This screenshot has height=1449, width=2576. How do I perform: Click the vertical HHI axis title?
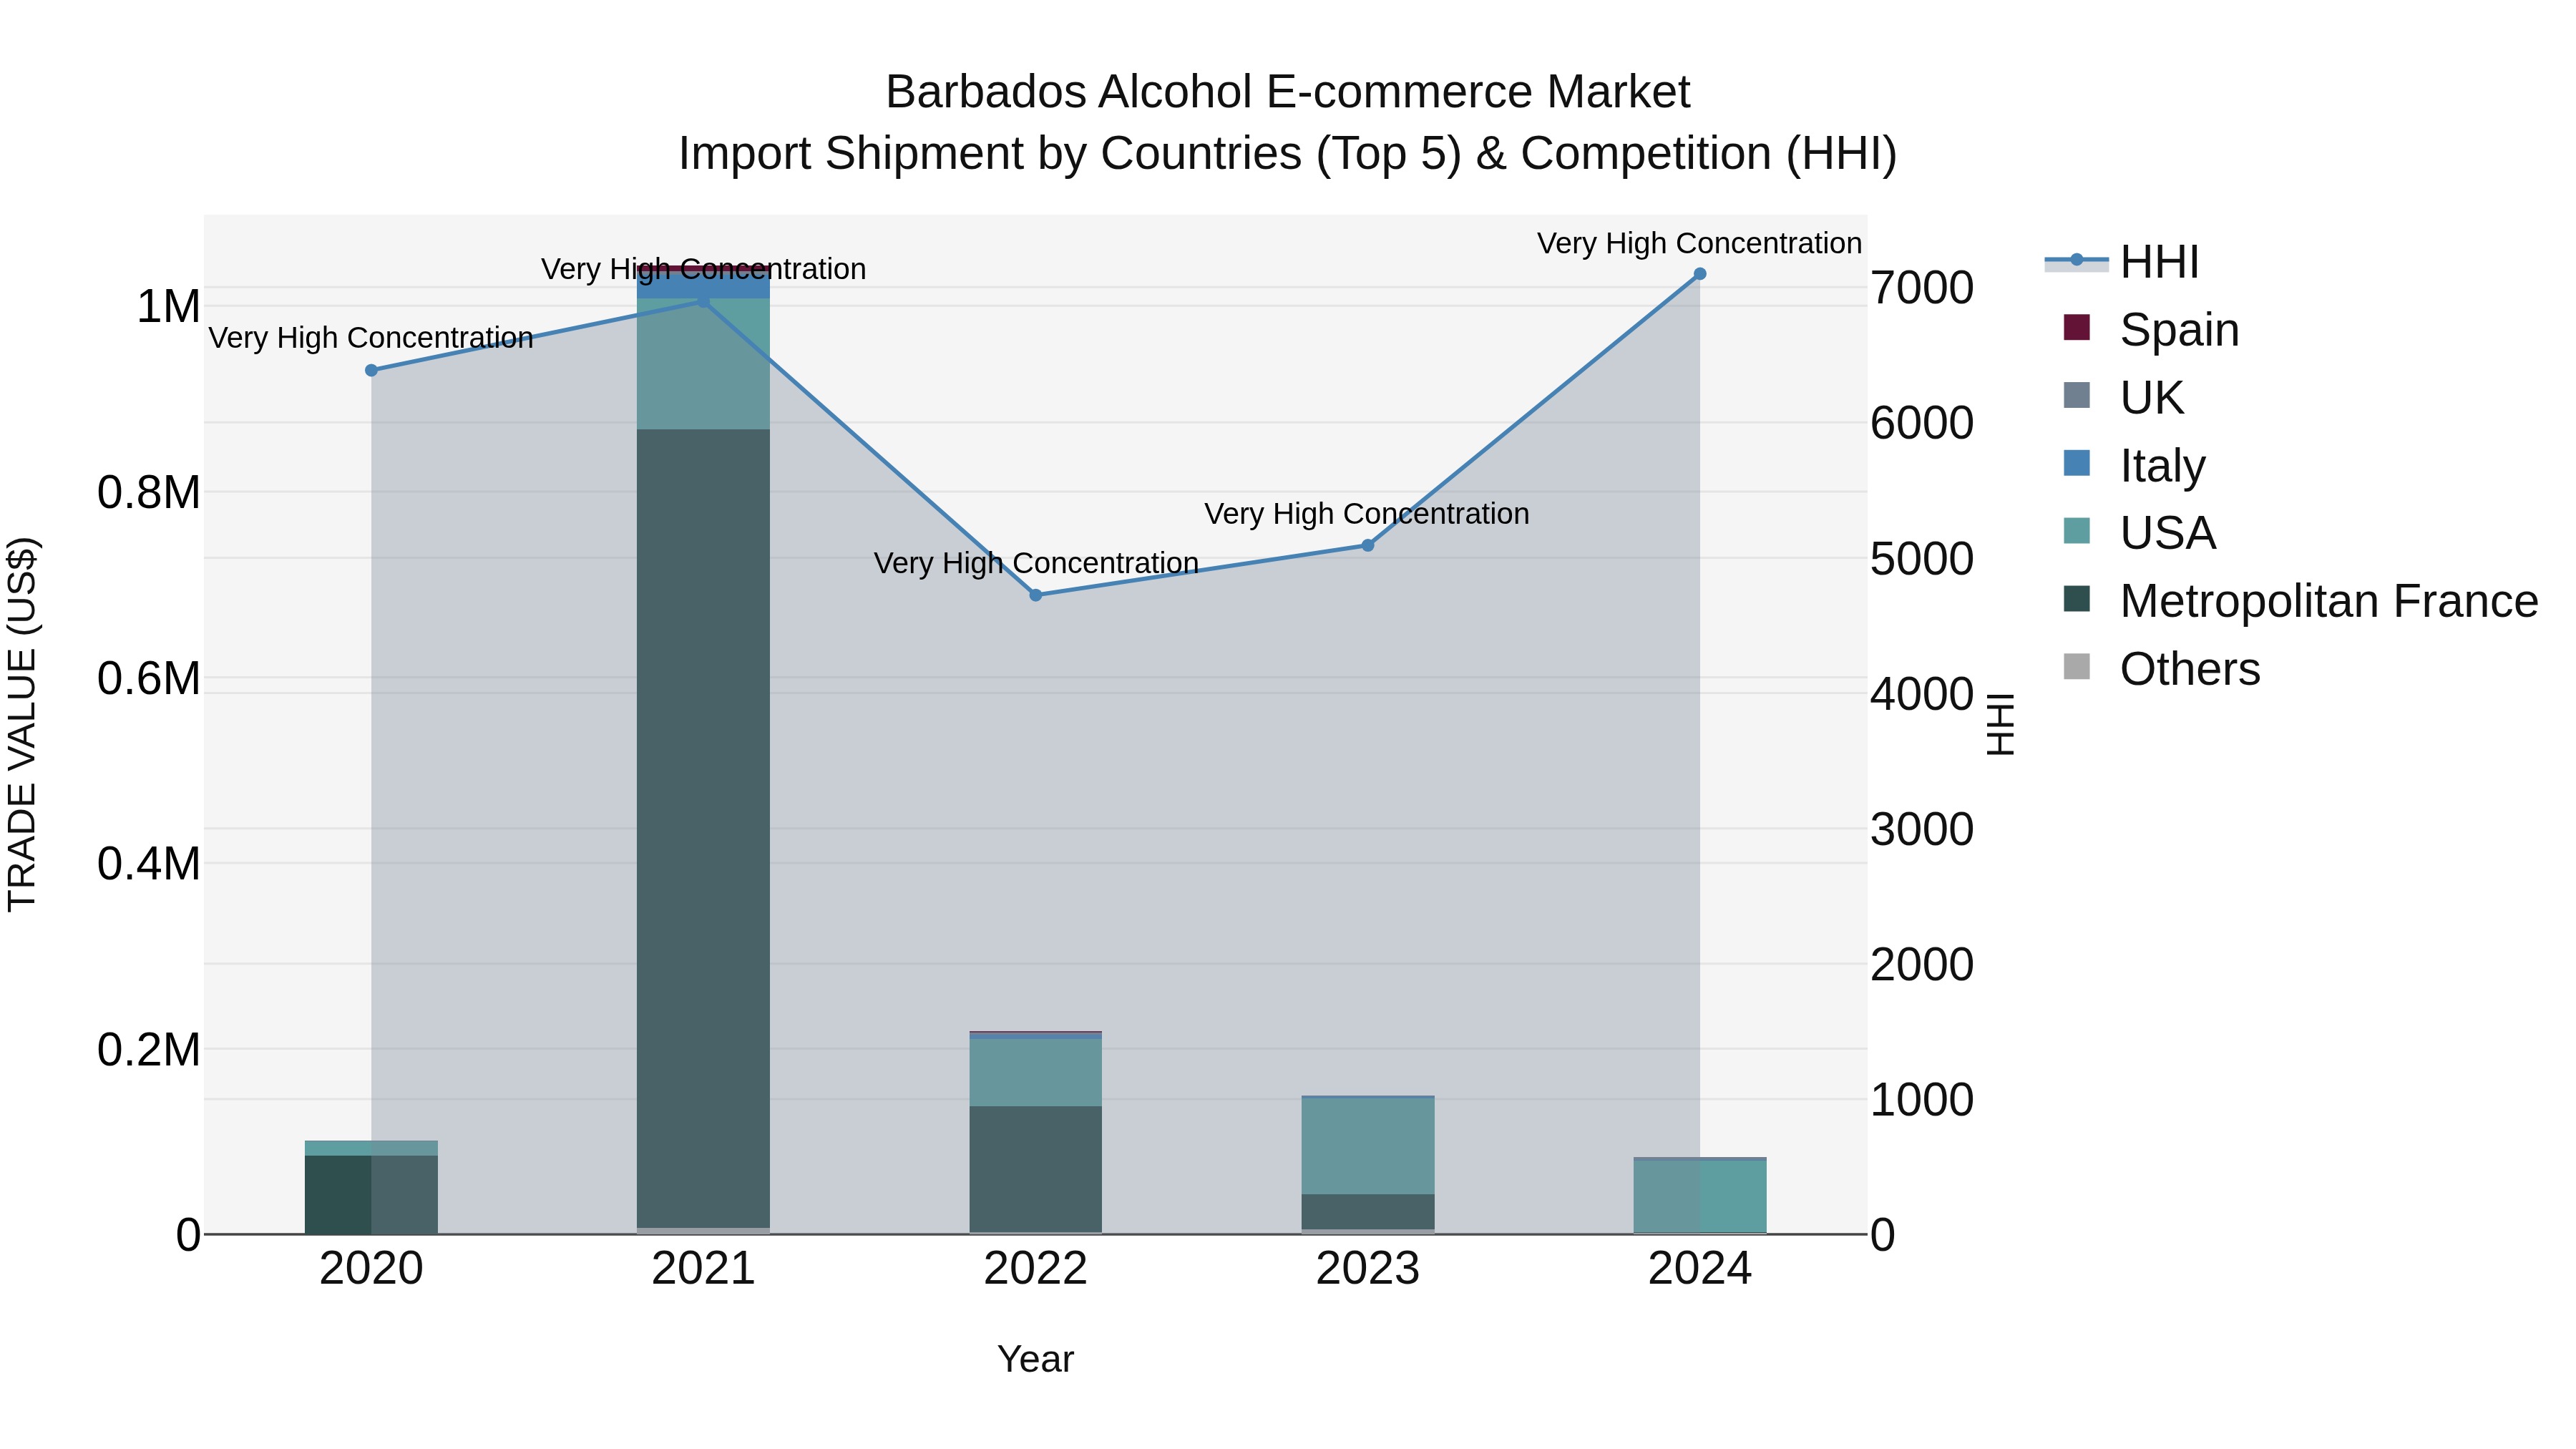point(2000,724)
